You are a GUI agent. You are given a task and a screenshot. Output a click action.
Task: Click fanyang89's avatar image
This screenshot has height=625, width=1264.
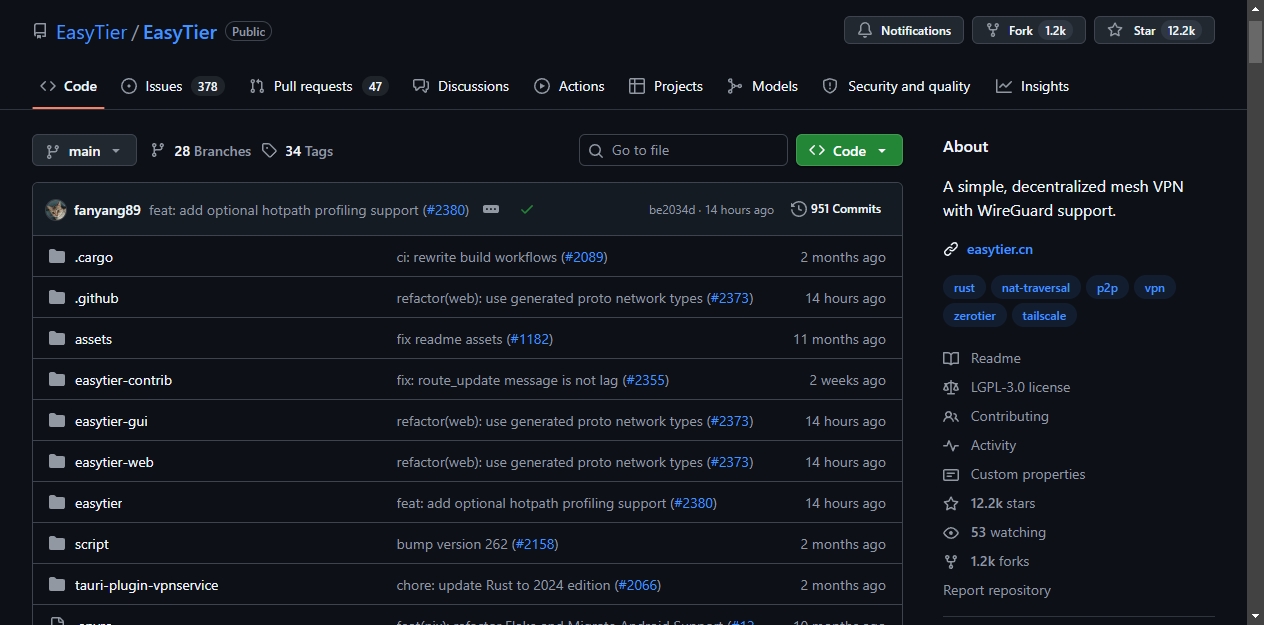56,210
